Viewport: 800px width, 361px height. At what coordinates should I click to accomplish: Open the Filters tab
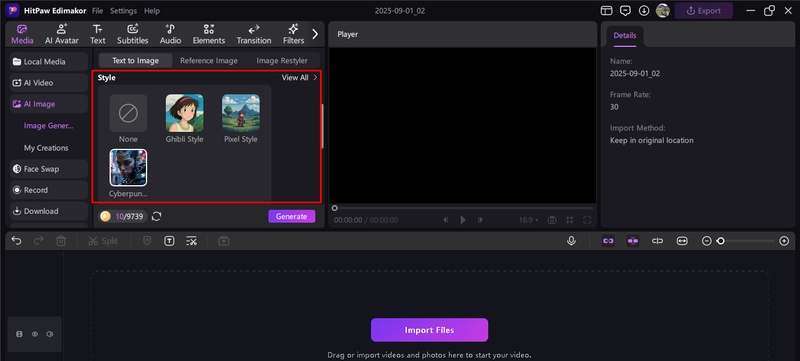coord(293,34)
